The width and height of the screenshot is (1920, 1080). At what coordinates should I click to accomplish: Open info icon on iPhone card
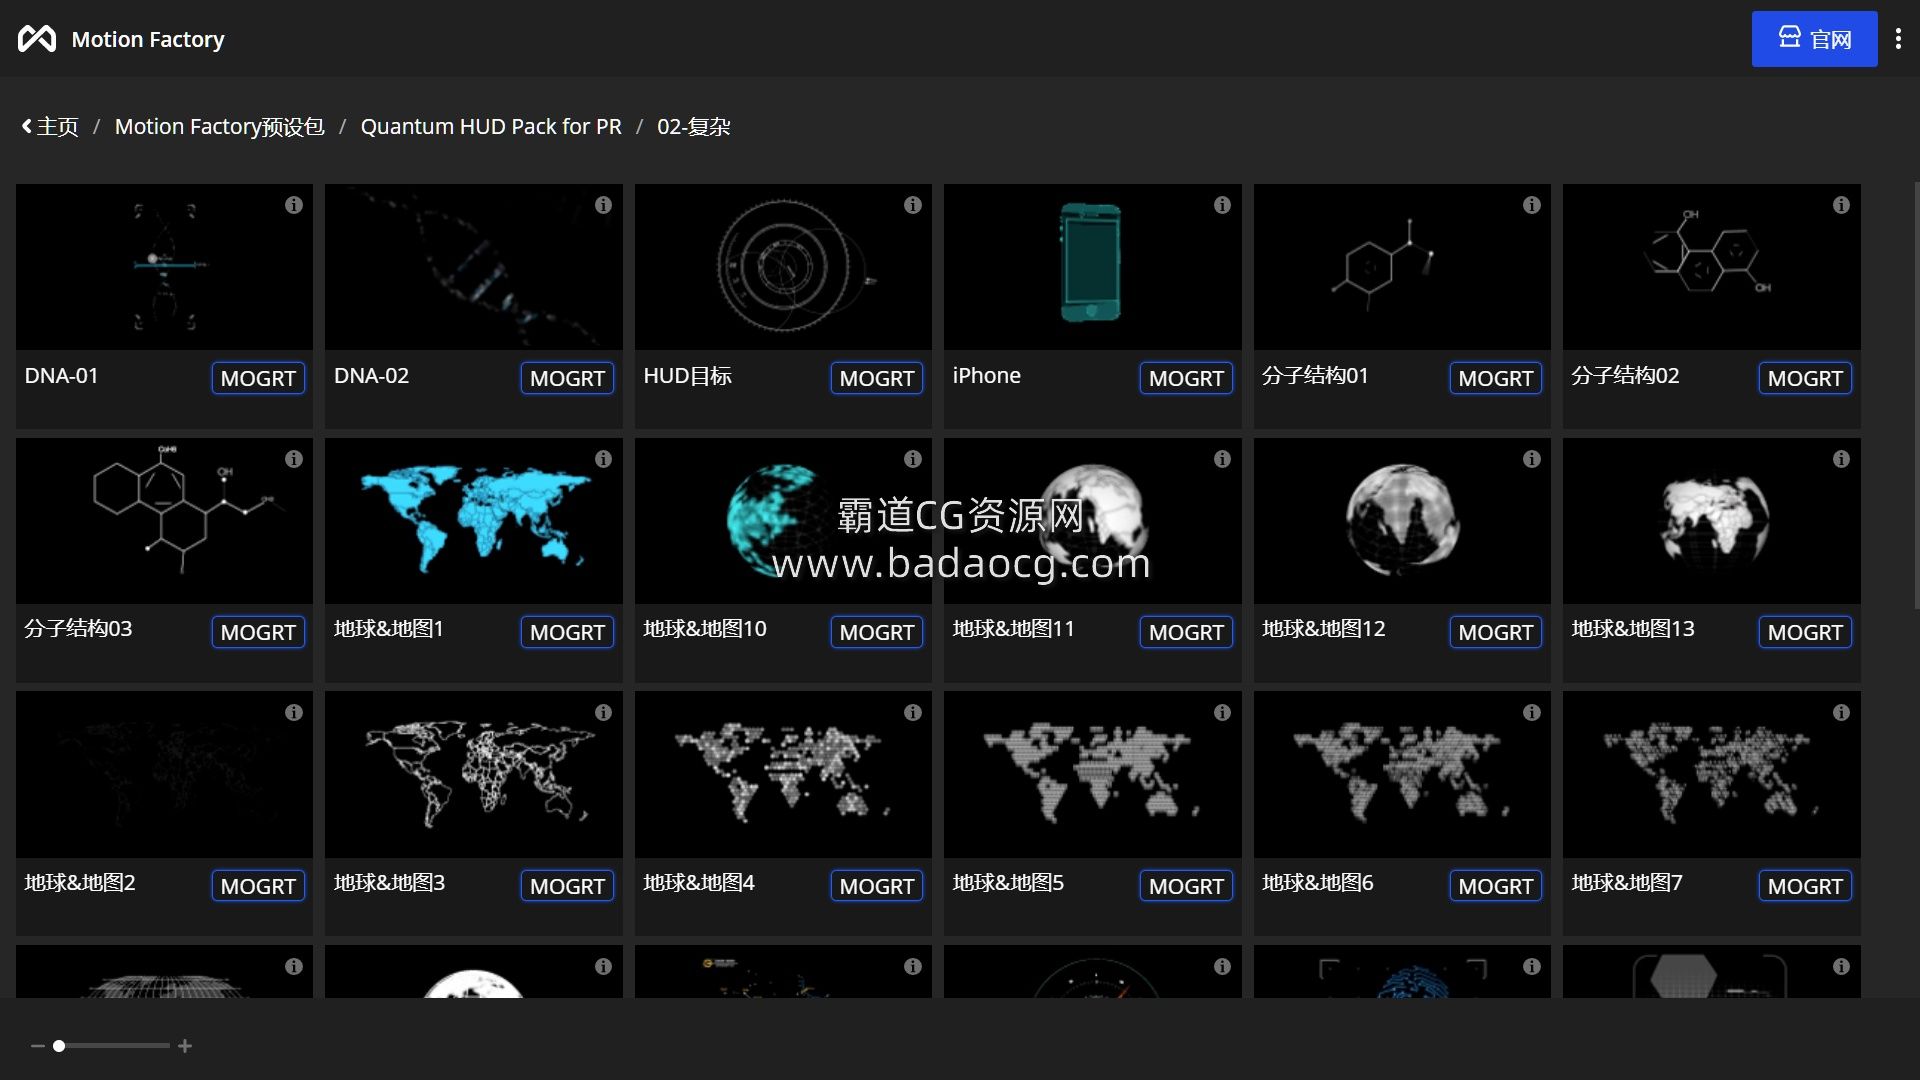tap(1222, 205)
